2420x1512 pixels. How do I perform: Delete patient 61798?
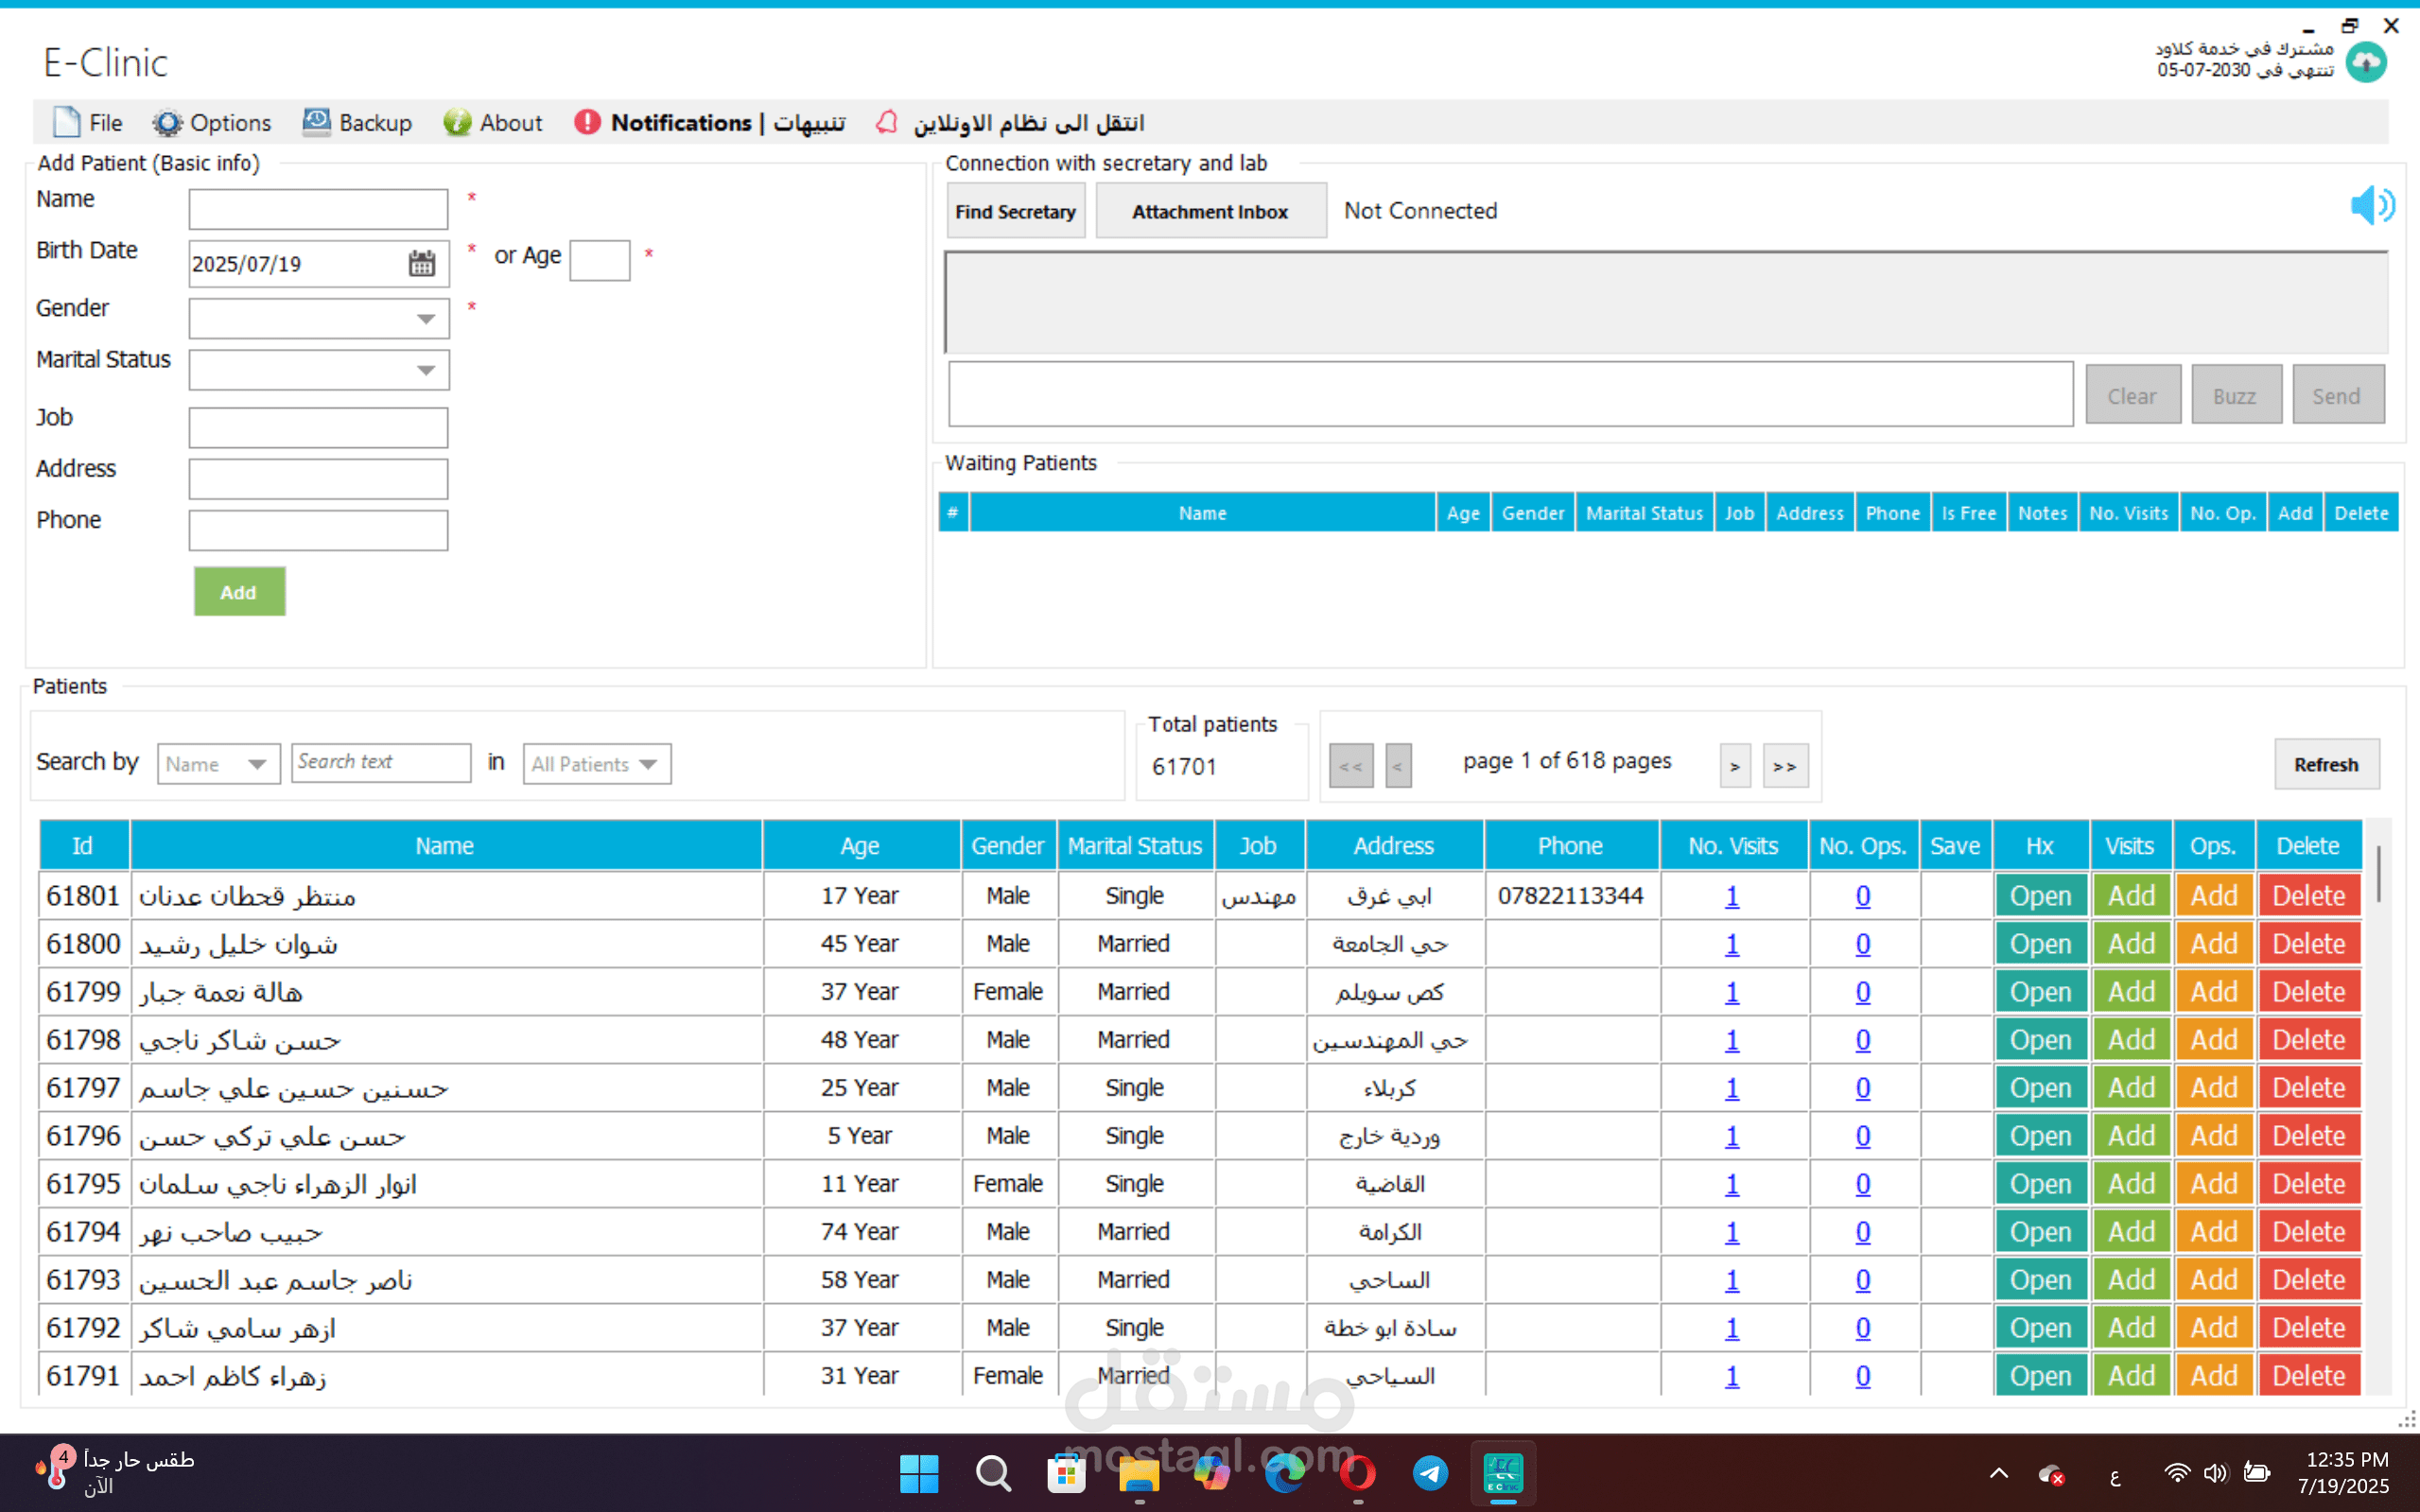click(x=2308, y=1040)
